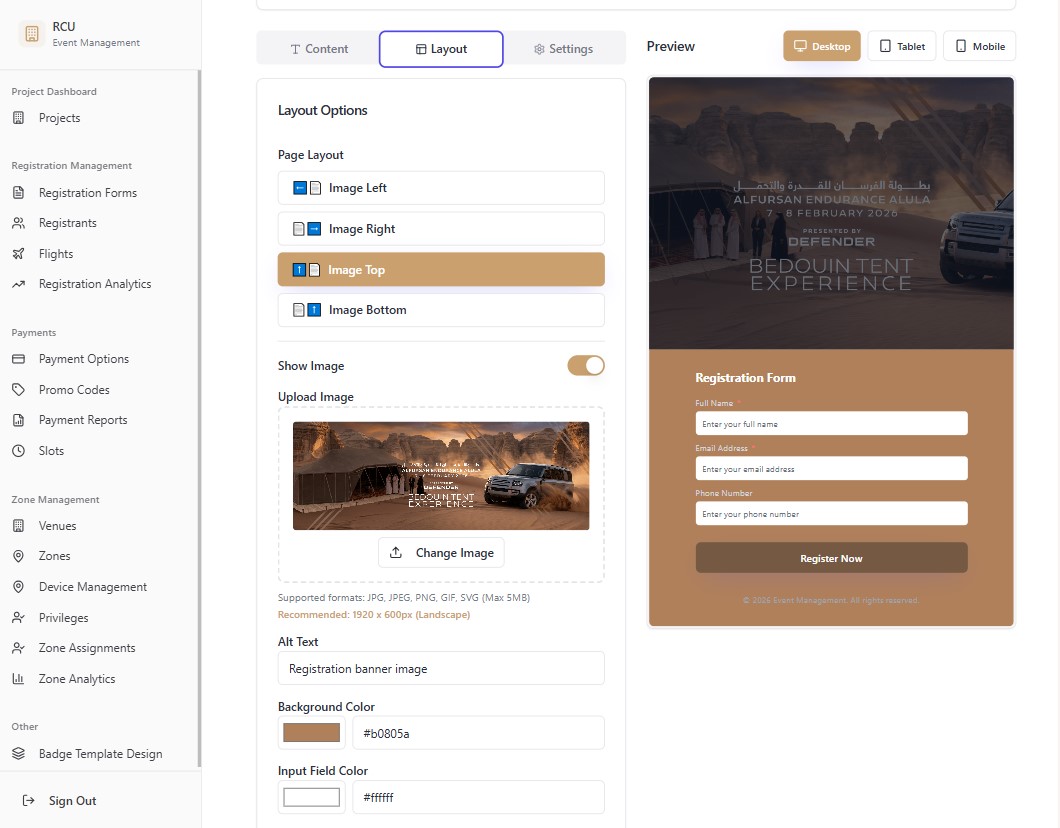Click the Alt Text input field

click(441, 668)
